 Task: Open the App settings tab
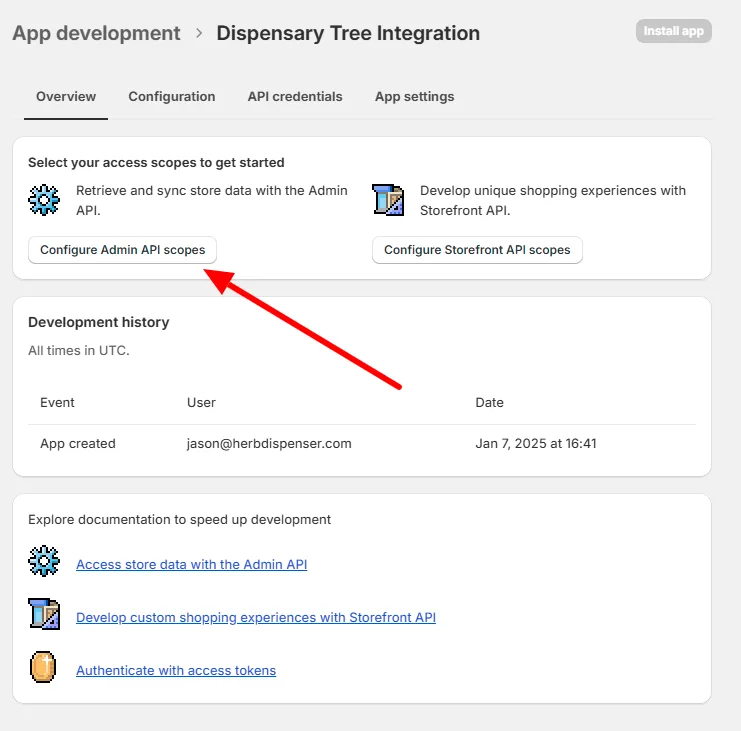pos(414,96)
